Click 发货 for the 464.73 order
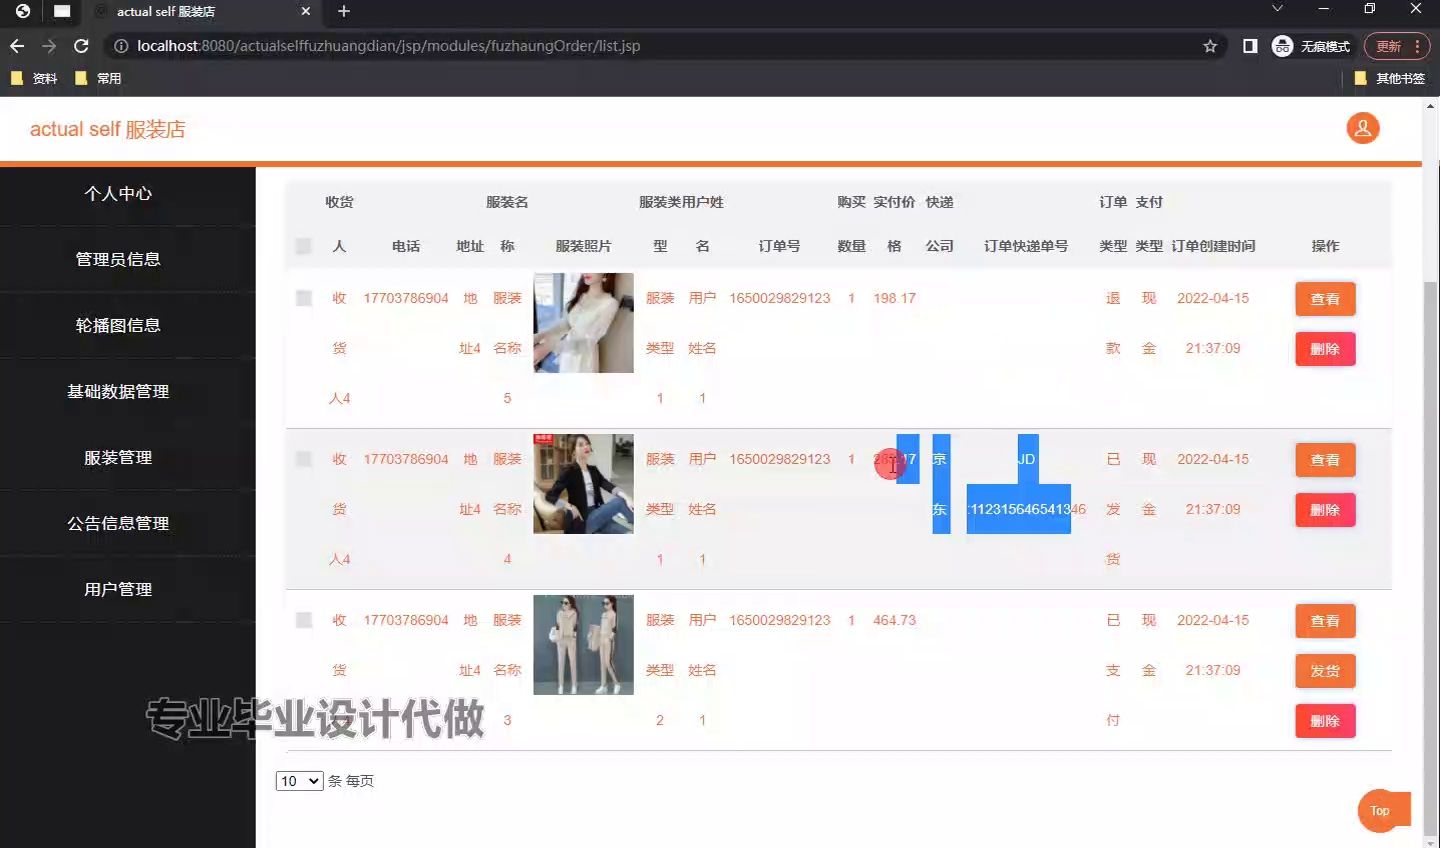This screenshot has width=1440, height=848. pyautogui.click(x=1325, y=671)
